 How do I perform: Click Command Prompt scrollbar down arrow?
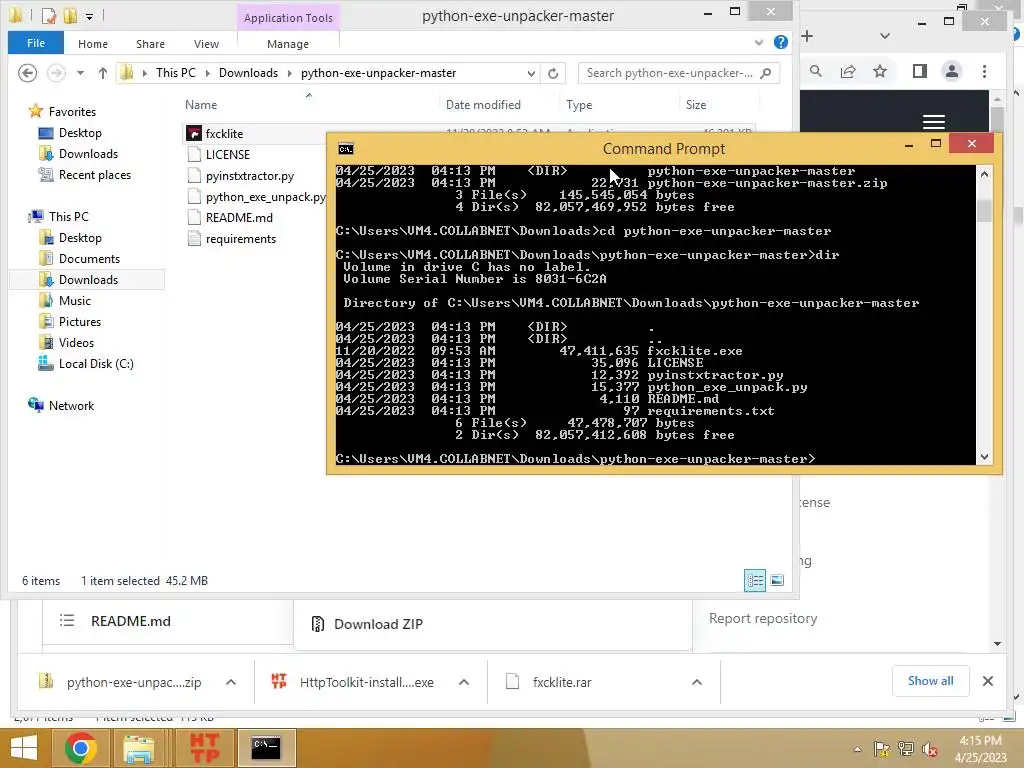984,457
